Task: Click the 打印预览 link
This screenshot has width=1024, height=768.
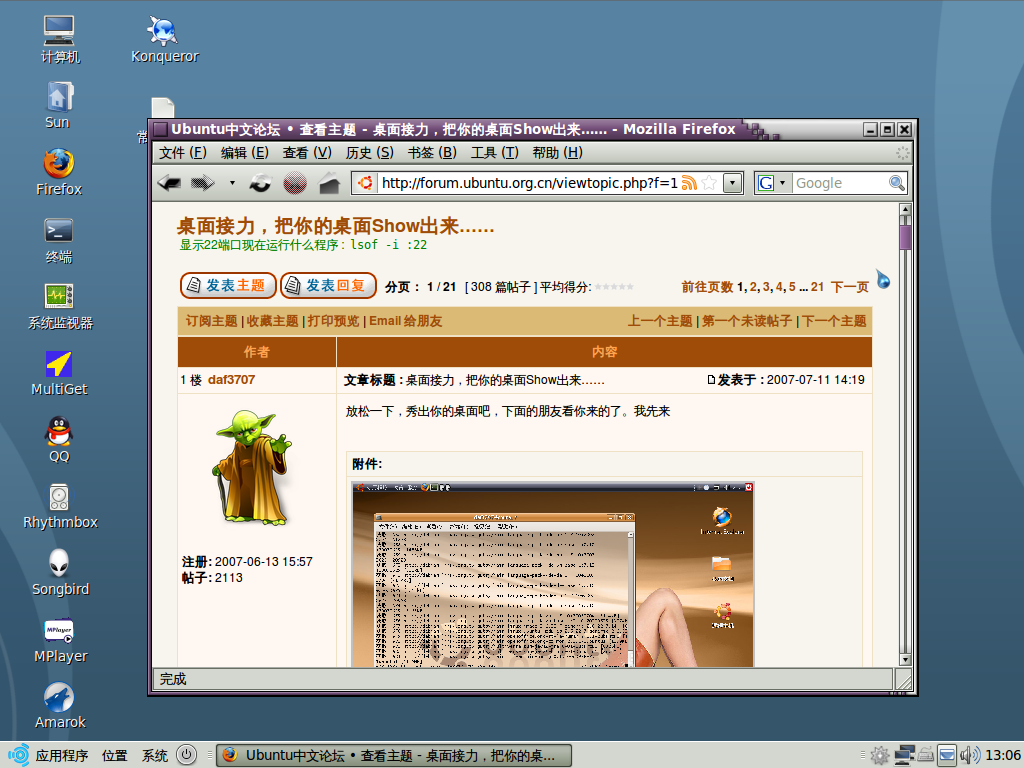Action: point(333,321)
